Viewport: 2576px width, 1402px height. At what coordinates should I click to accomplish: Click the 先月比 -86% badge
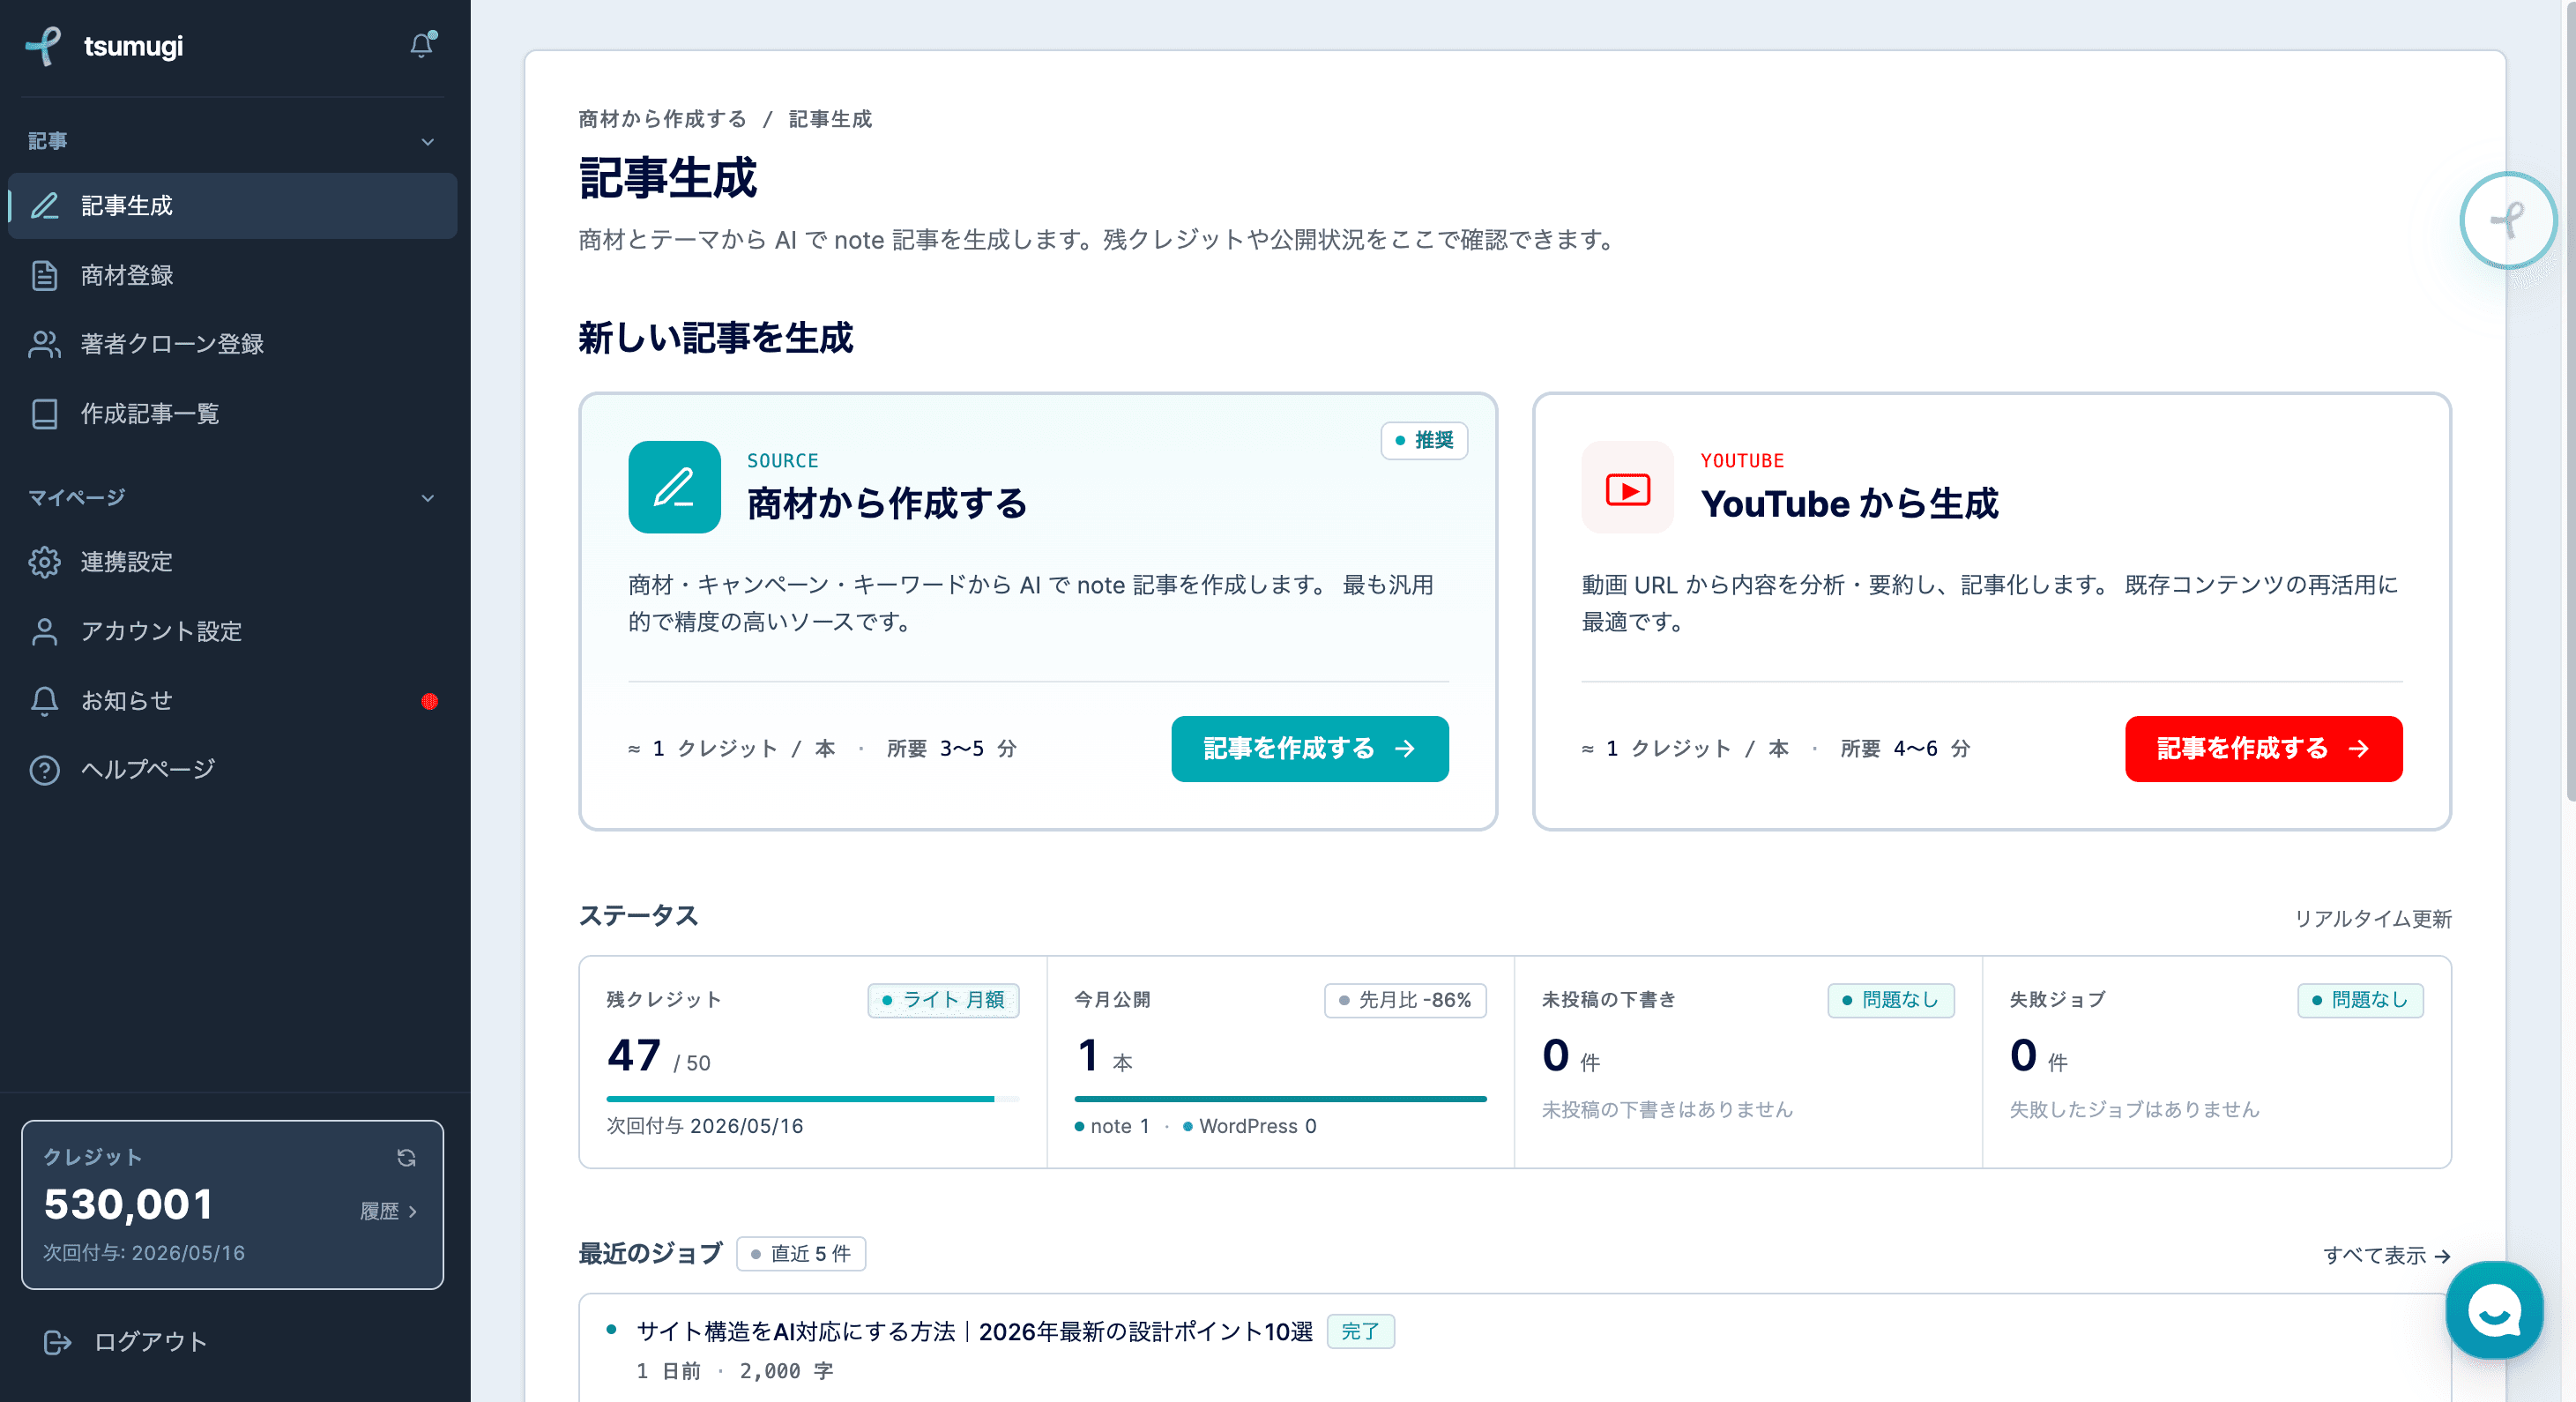tap(1405, 1000)
